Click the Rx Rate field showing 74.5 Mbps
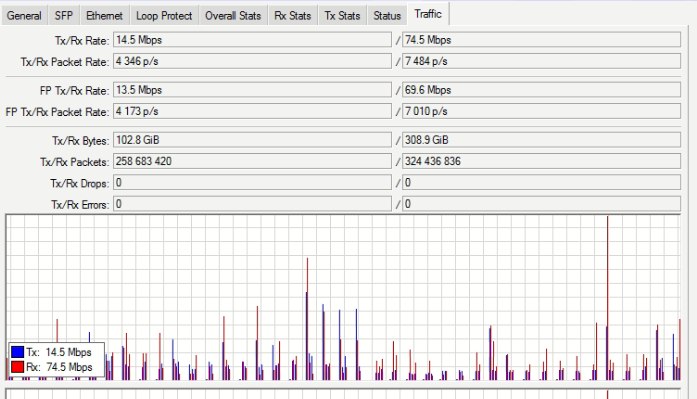This screenshot has width=697, height=399. click(x=541, y=40)
